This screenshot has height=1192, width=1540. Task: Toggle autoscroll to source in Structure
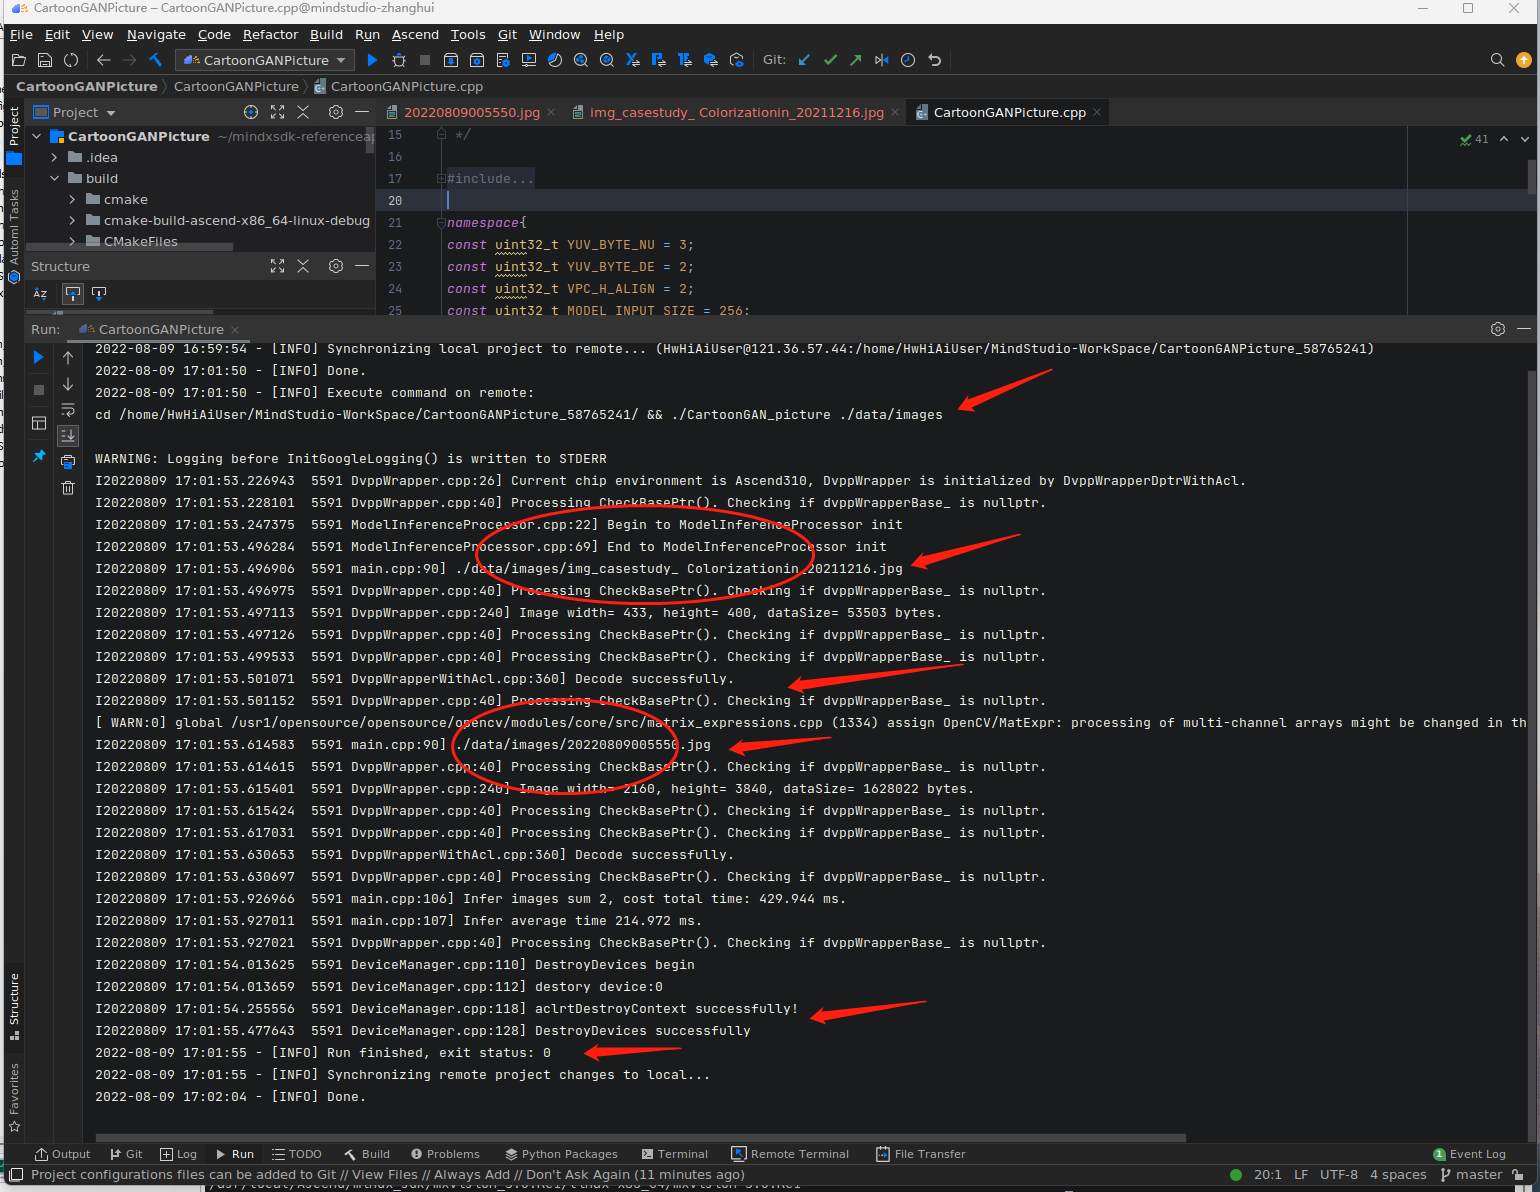point(72,293)
